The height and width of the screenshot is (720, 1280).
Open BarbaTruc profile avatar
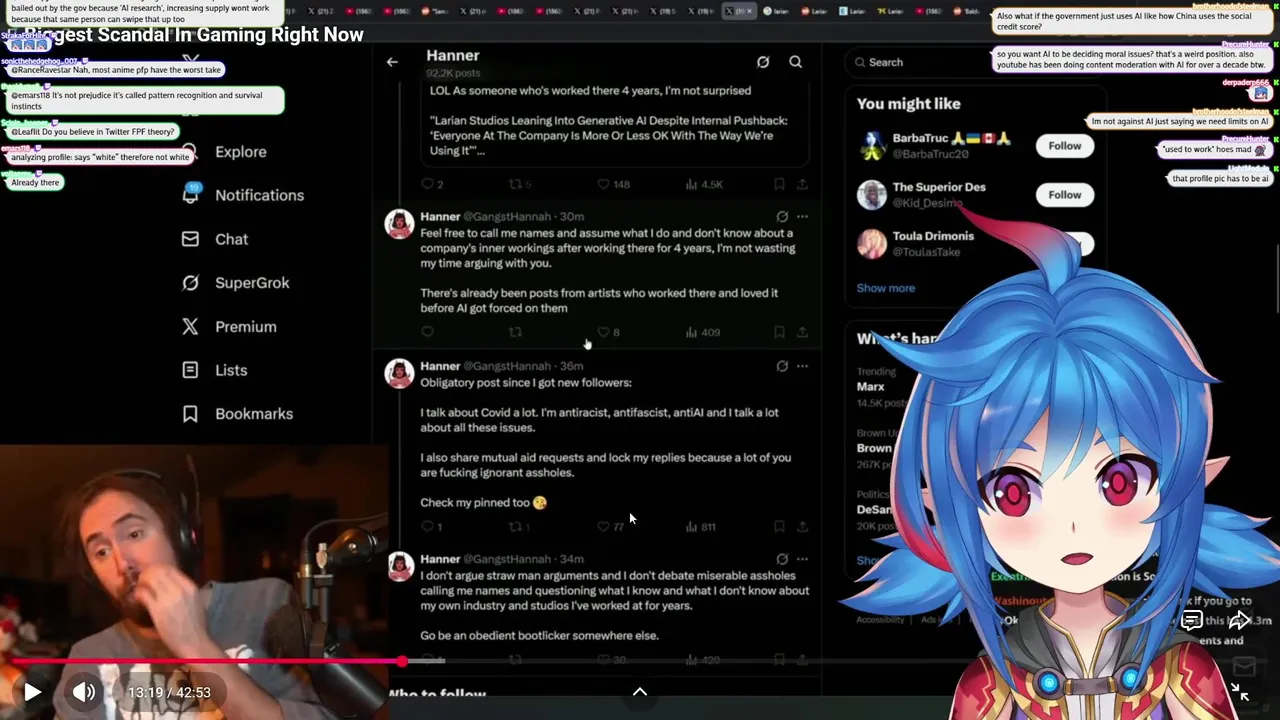[x=872, y=146]
